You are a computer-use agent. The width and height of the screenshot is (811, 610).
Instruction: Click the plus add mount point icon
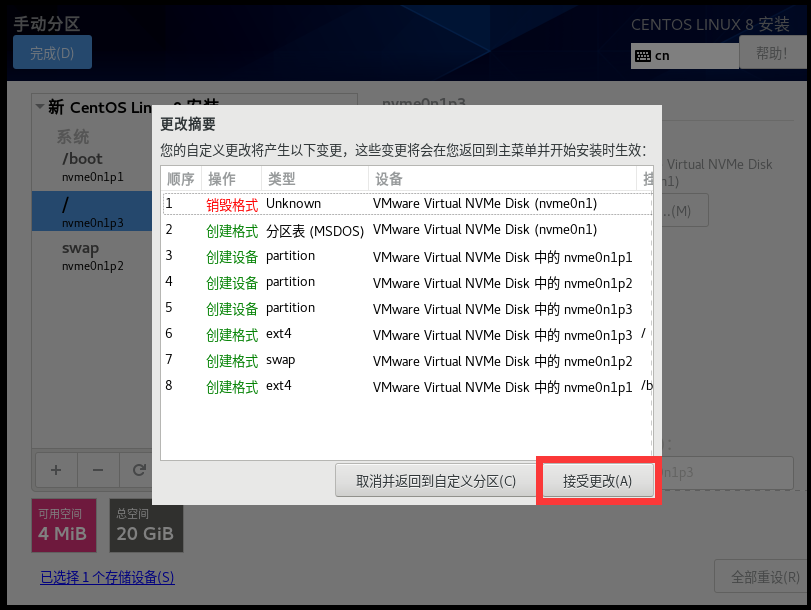[56, 470]
